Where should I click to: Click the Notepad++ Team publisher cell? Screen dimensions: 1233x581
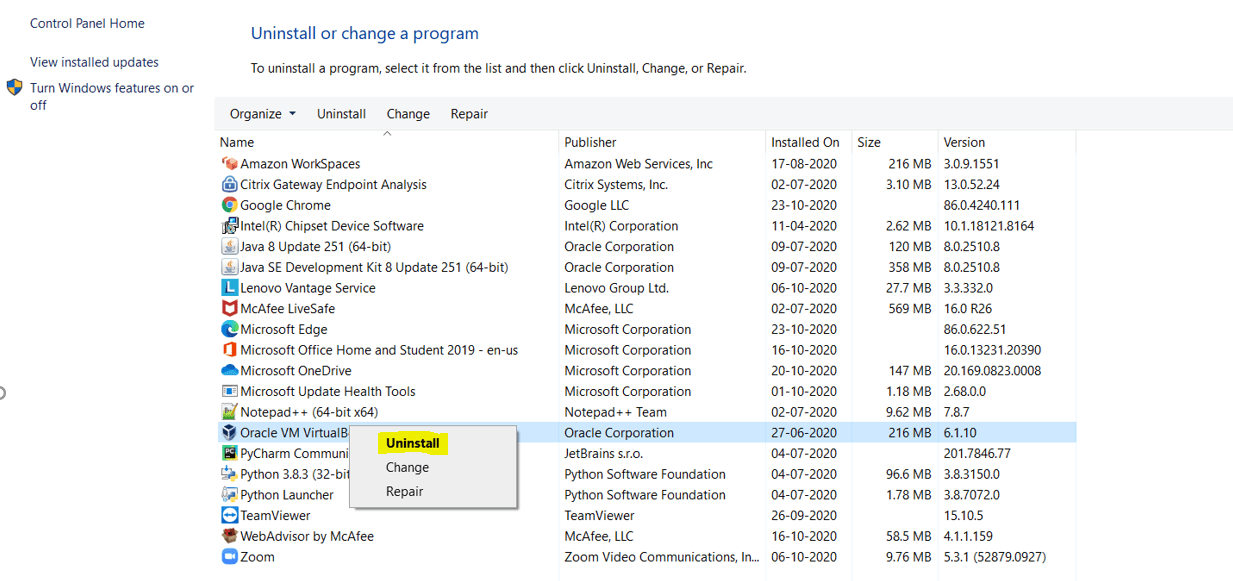[x=615, y=412]
